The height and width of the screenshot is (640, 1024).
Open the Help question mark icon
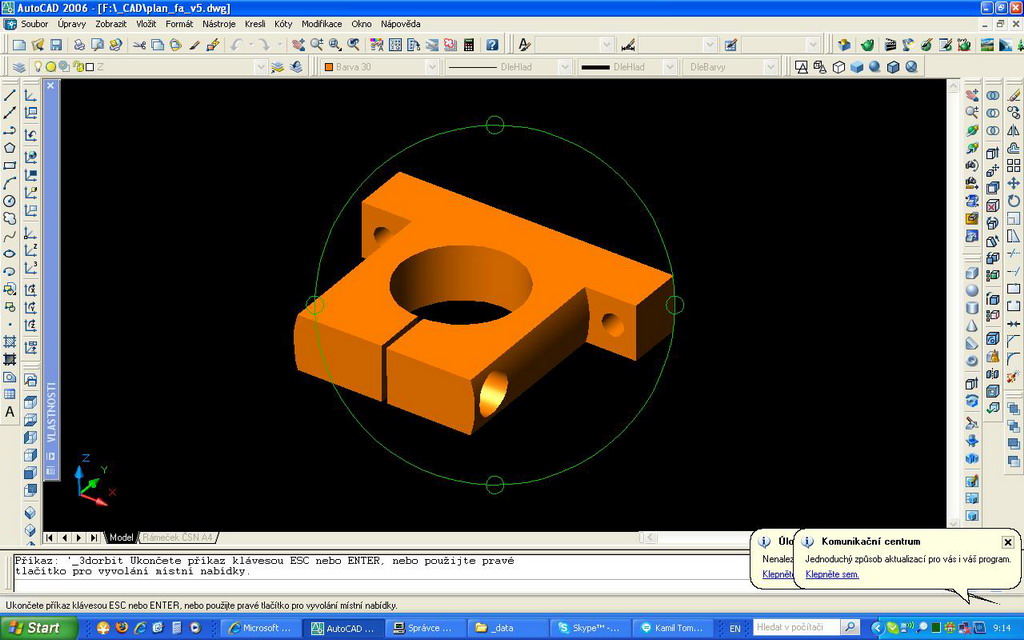[492, 45]
